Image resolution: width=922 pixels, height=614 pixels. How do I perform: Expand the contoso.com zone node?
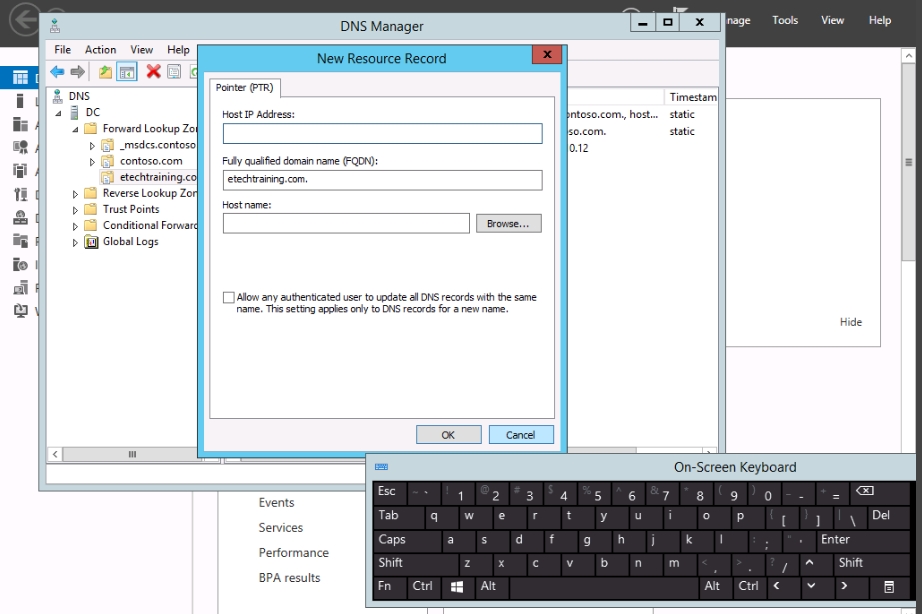click(92, 161)
